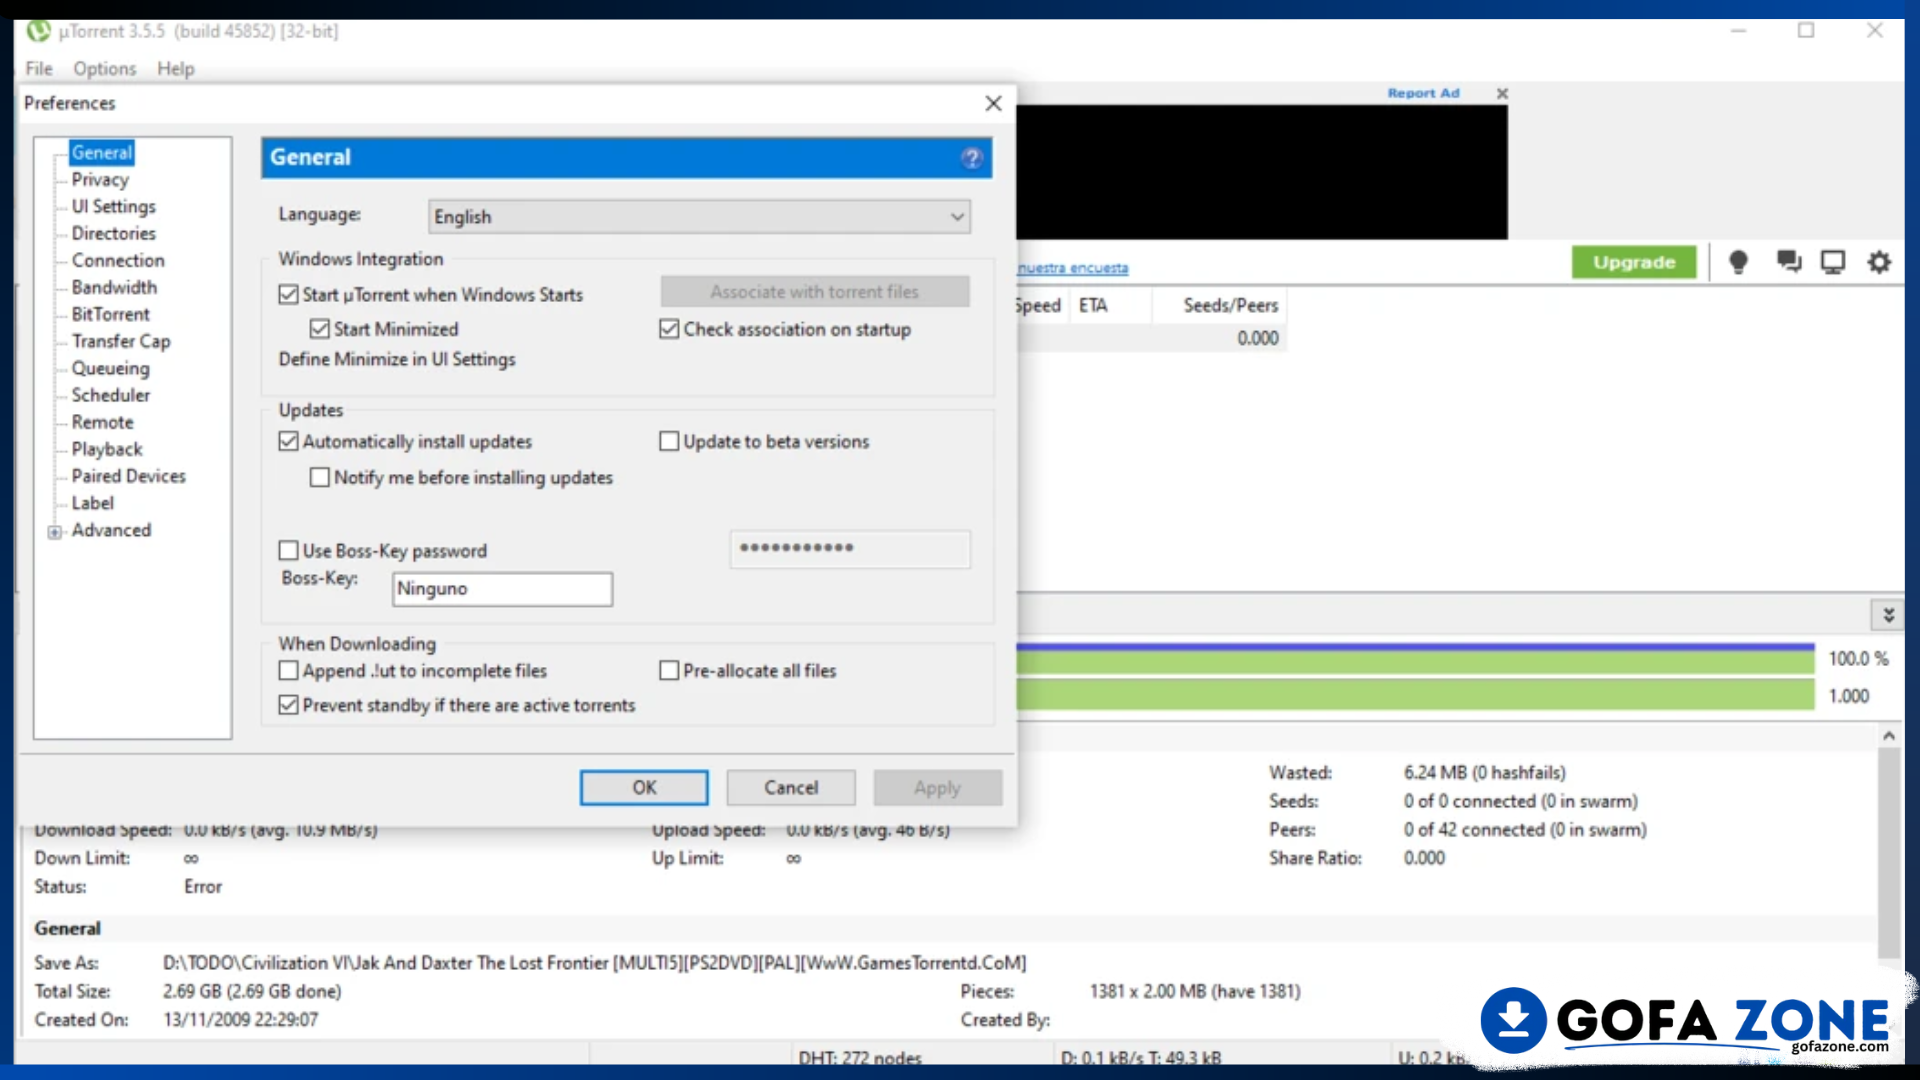Screen dimensions: 1920x1080
Task: Select General in preferences tree
Action: [x=101, y=152]
